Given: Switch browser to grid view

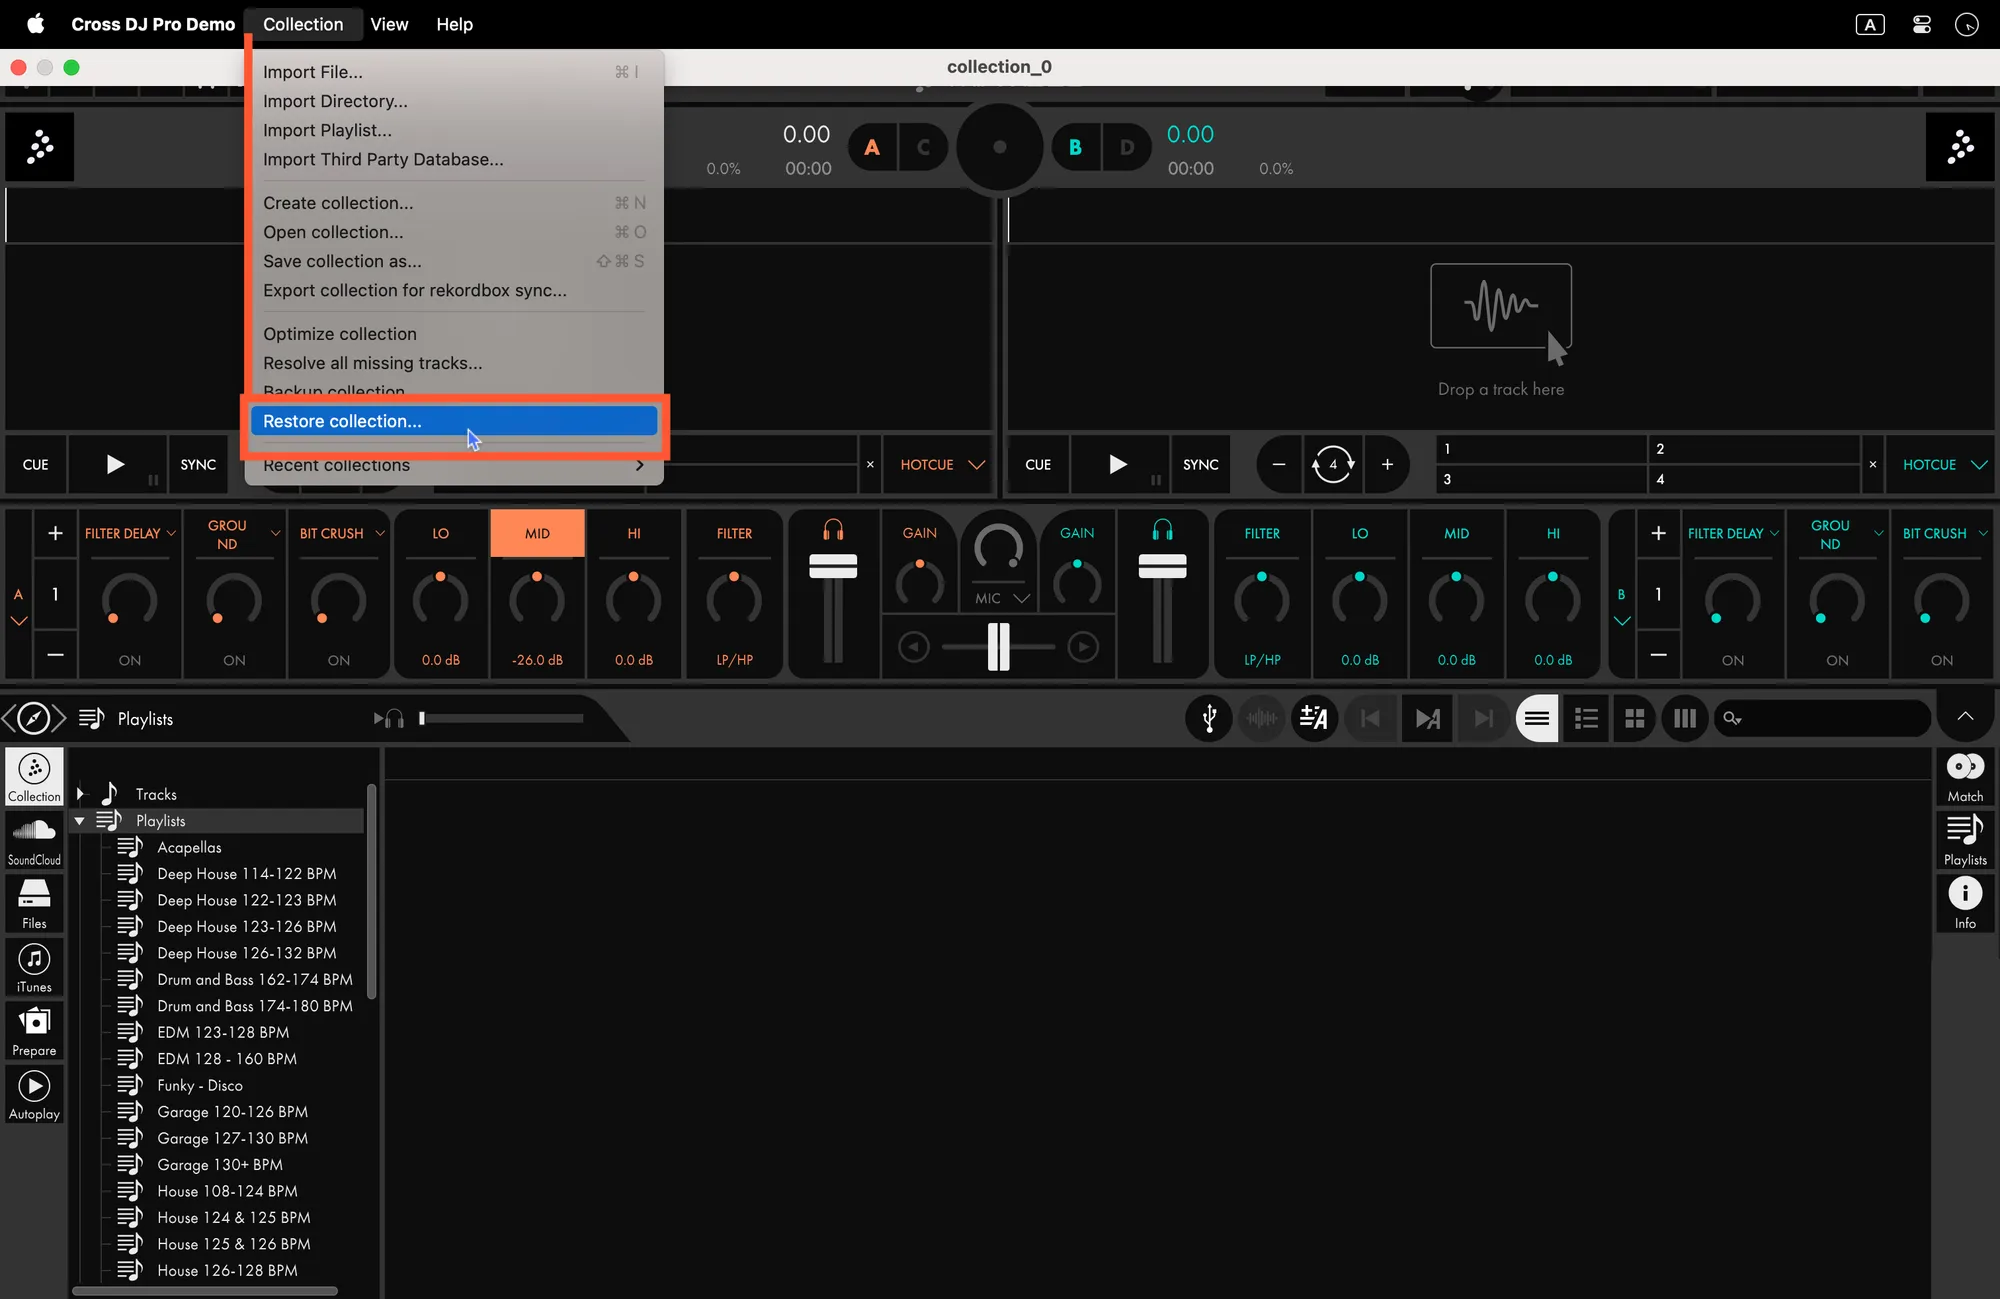Looking at the screenshot, I should [1634, 719].
